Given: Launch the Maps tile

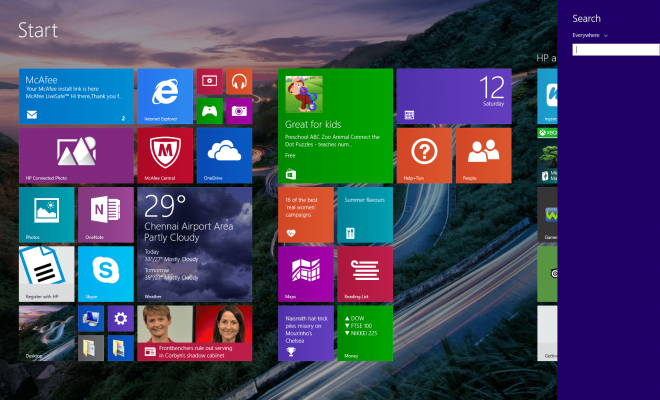Looking at the screenshot, I should click(x=306, y=274).
